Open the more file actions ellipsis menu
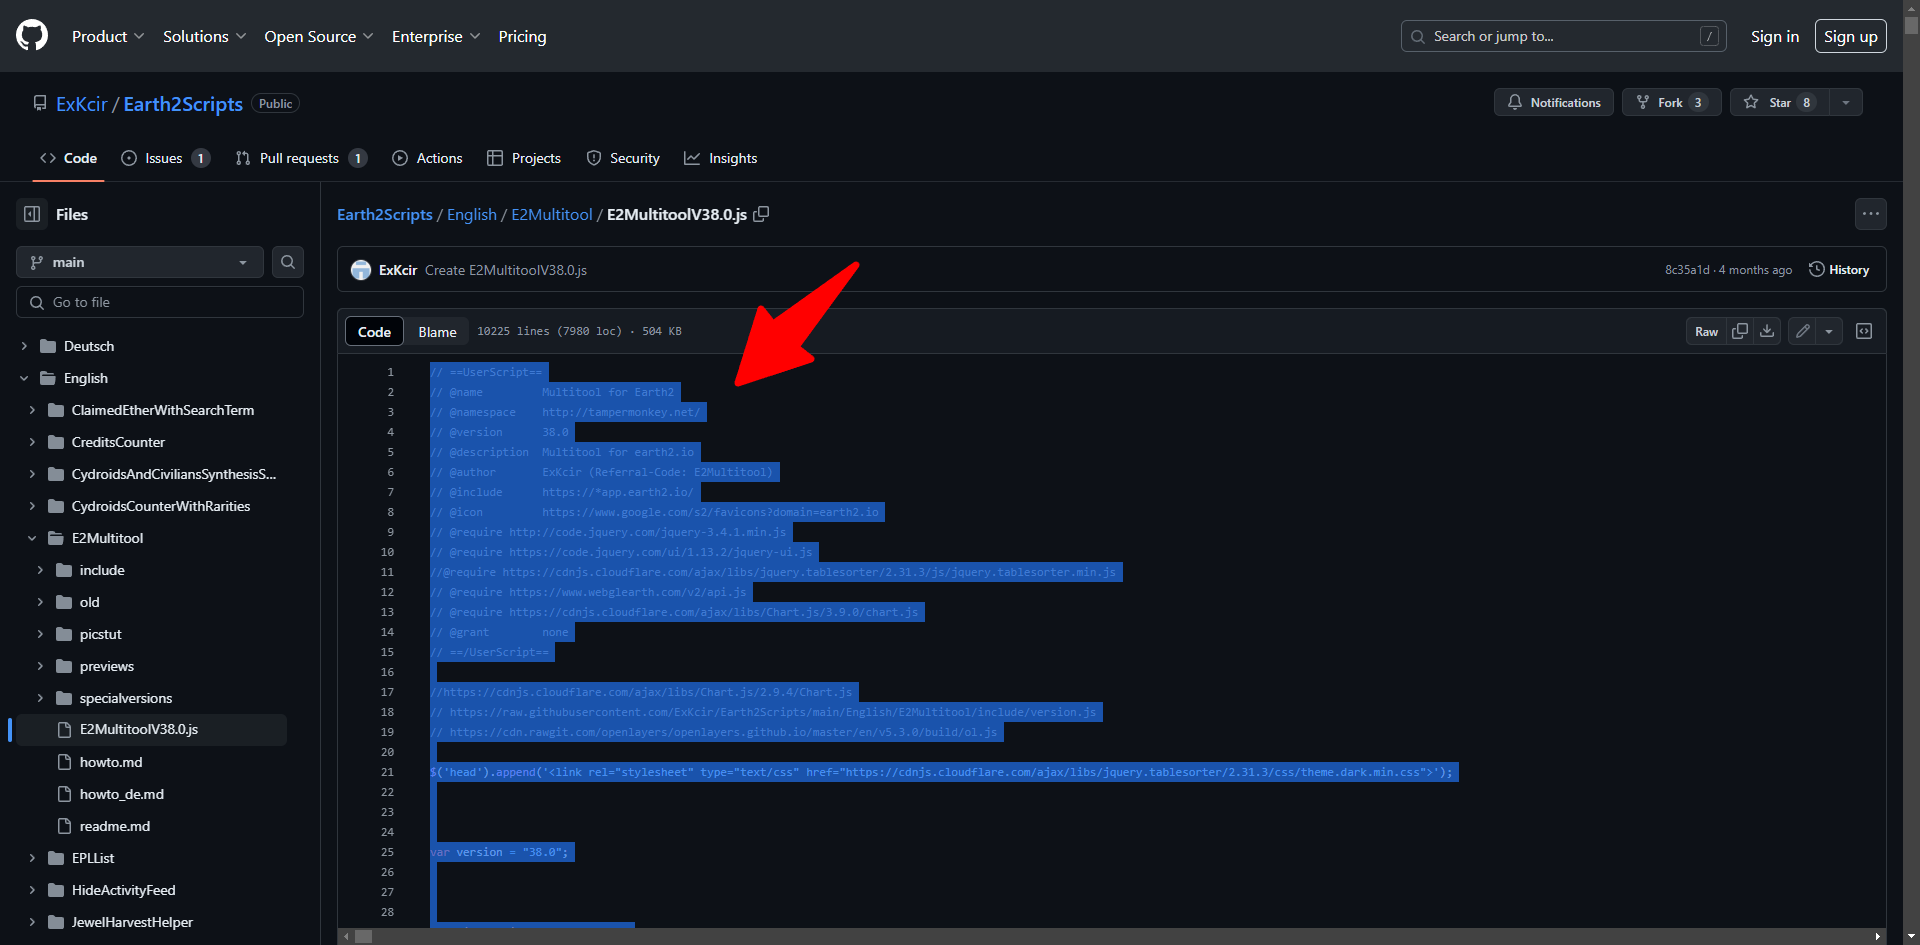The height and width of the screenshot is (945, 1920). pyautogui.click(x=1870, y=214)
